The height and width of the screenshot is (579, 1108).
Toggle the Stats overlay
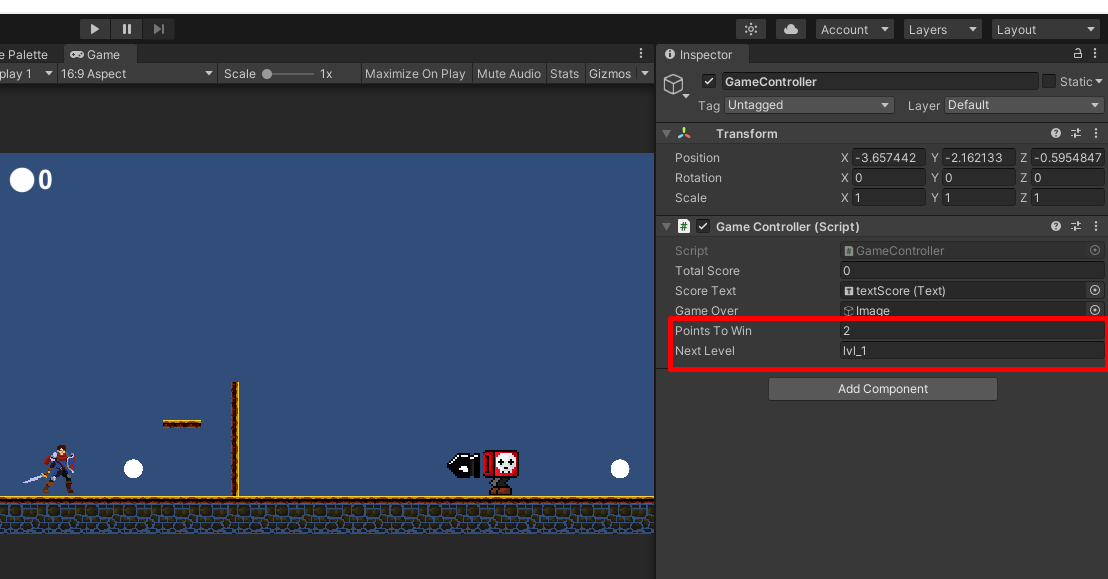pyautogui.click(x=565, y=74)
